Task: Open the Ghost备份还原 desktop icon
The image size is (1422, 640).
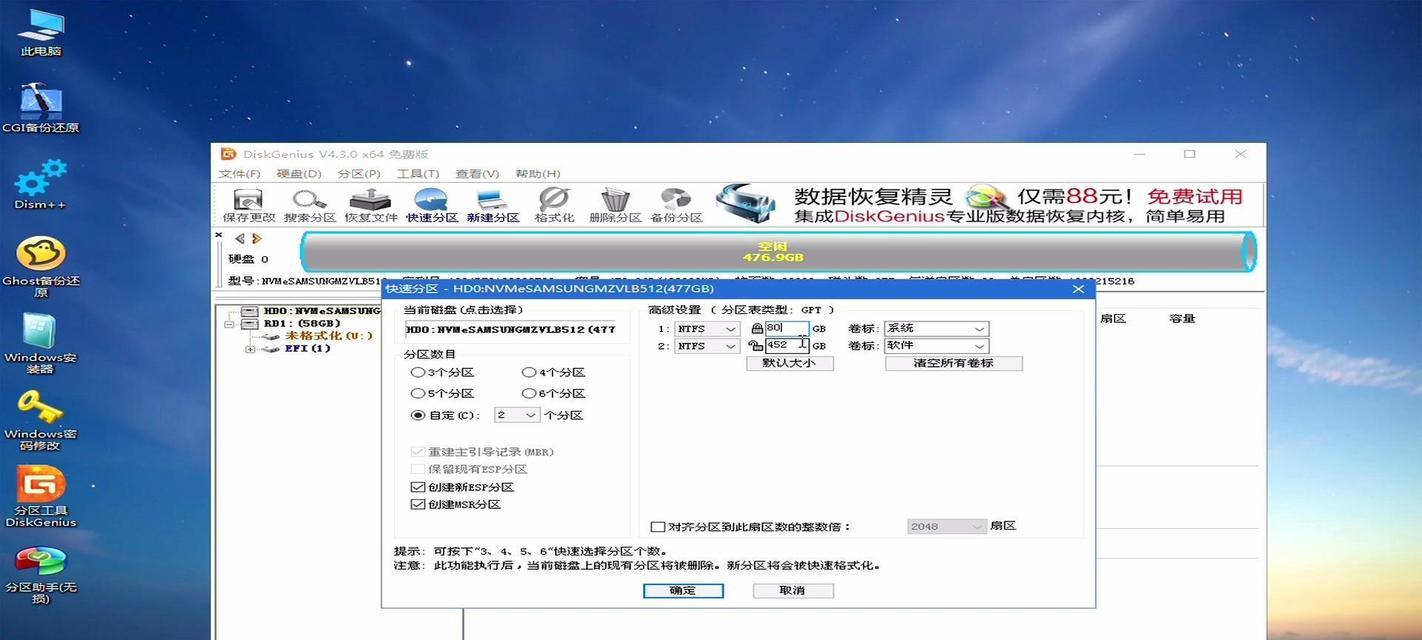Action: tap(41, 266)
